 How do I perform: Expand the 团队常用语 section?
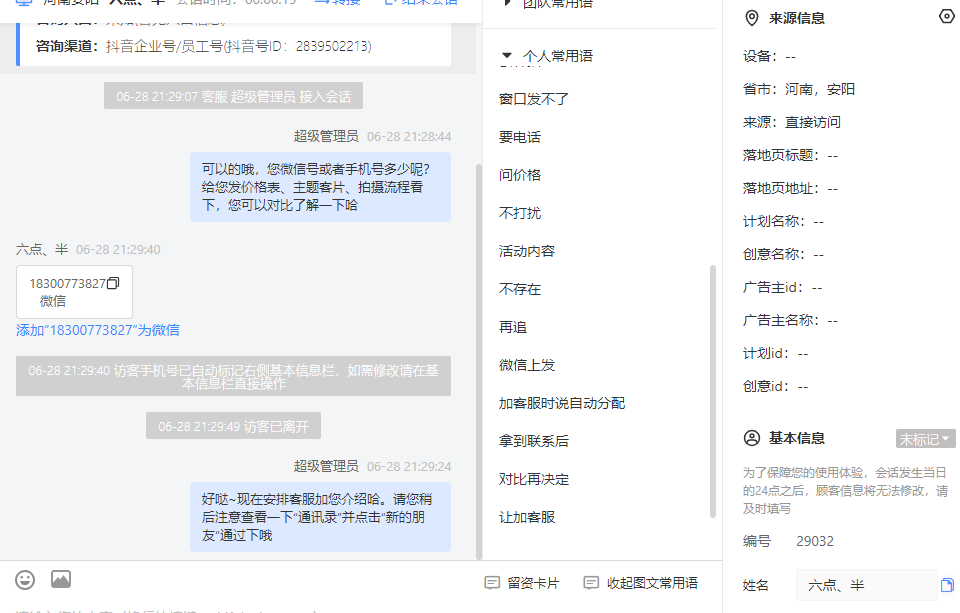(506, 3)
